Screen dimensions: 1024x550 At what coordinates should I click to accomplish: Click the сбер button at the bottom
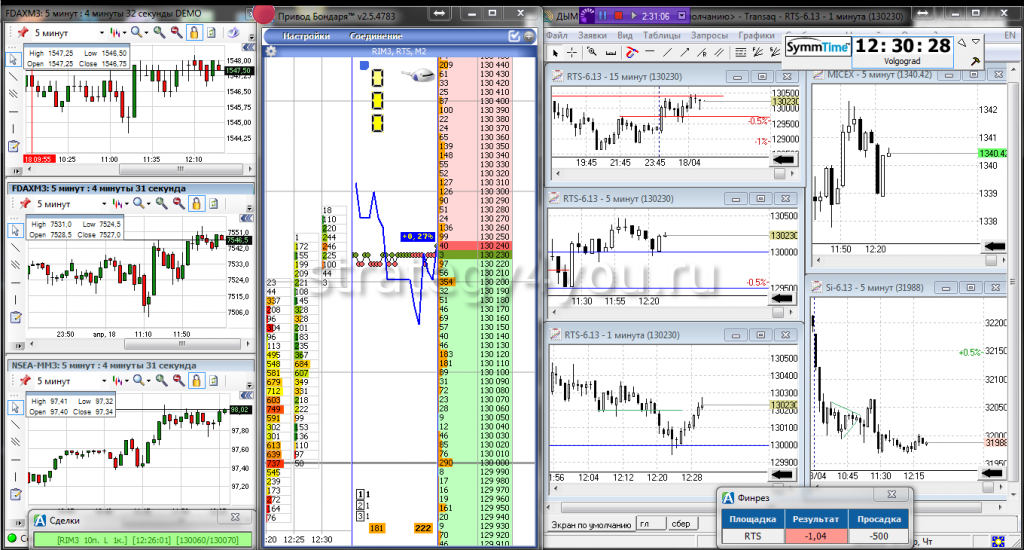681,524
